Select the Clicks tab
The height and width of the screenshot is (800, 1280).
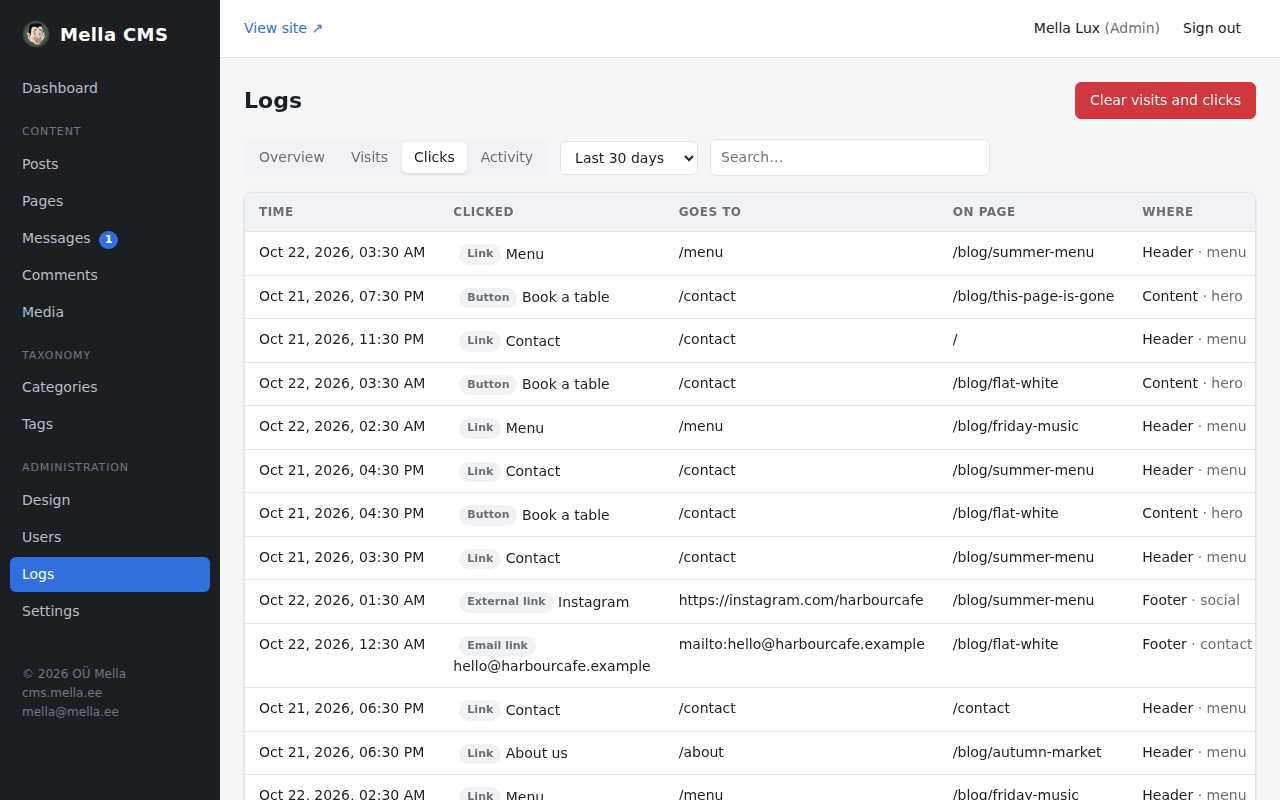click(x=434, y=157)
